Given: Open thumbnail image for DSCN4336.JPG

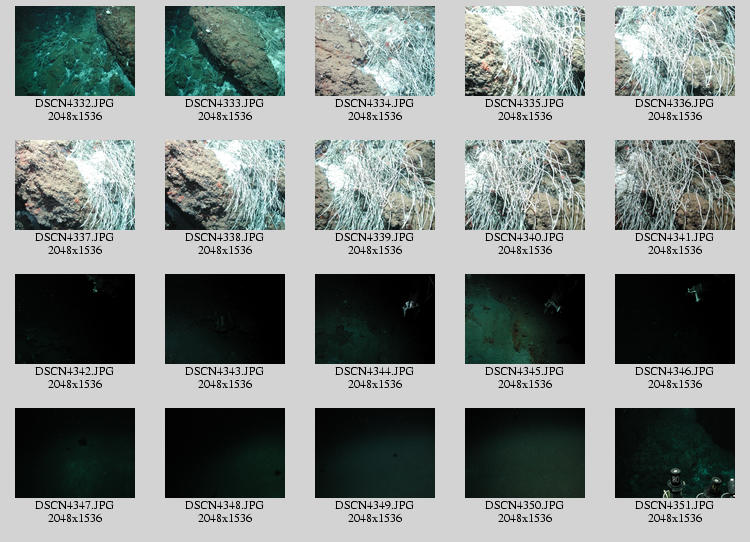Looking at the screenshot, I should coord(675,51).
